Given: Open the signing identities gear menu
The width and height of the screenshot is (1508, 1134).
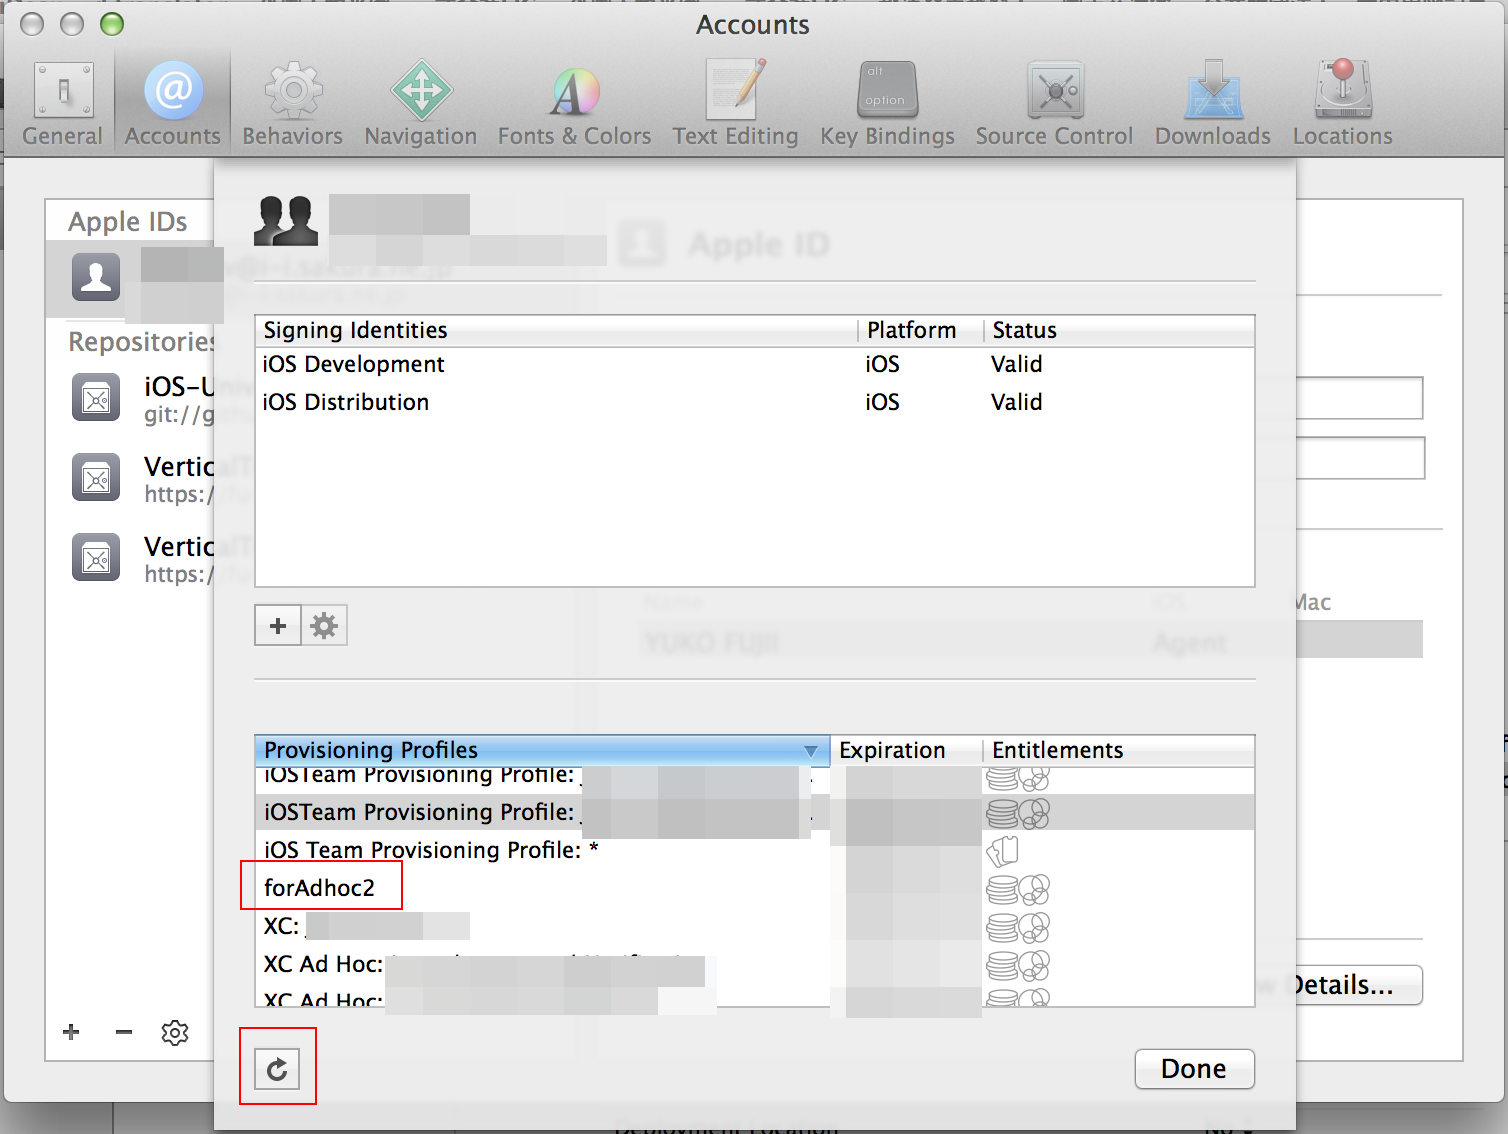Looking at the screenshot, I should click(323, 625).
